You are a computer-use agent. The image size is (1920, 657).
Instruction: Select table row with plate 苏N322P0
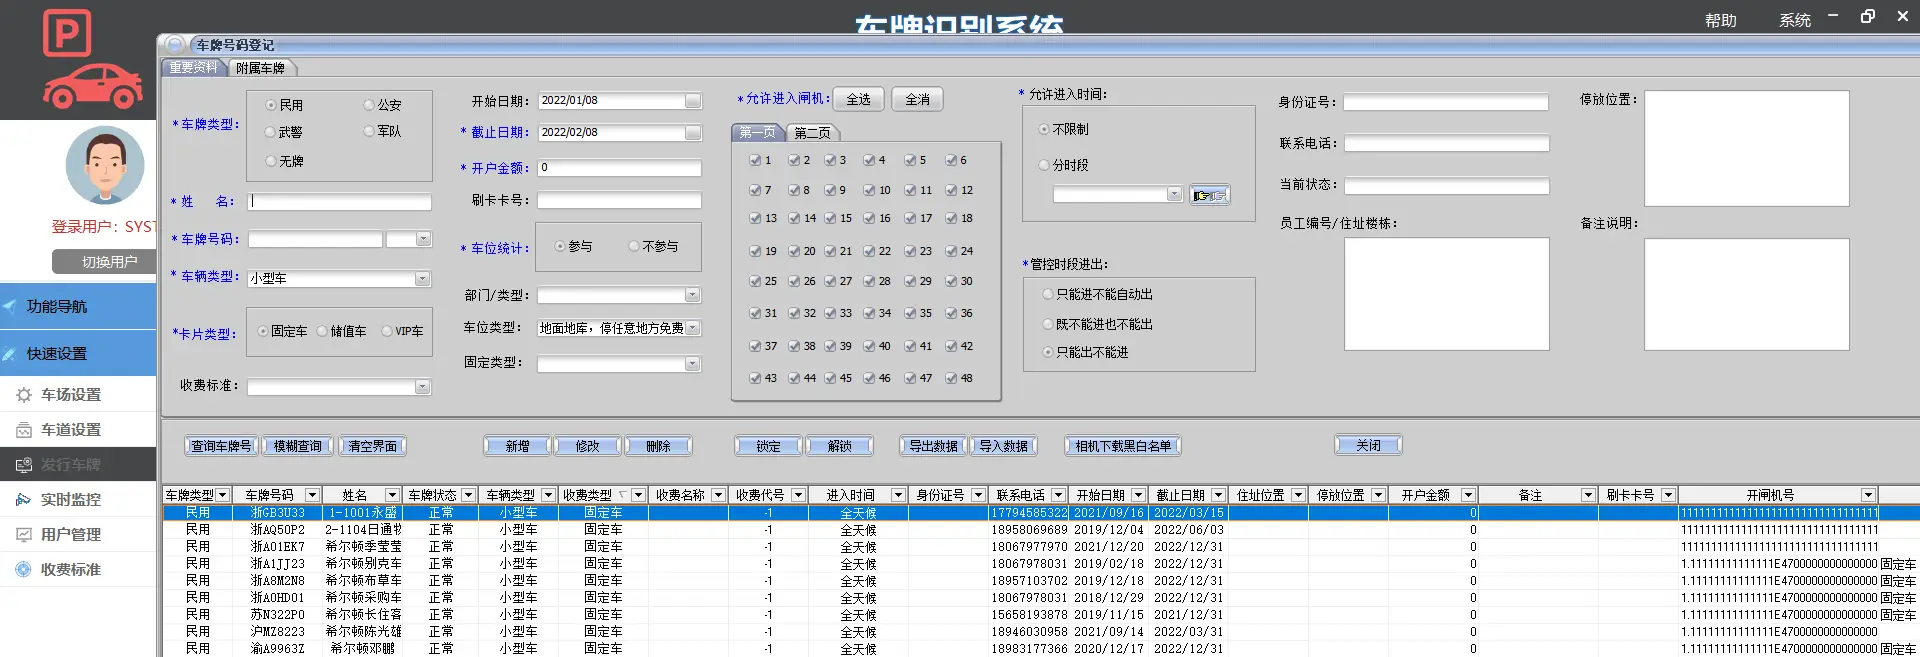click(x=1040, y=615)
